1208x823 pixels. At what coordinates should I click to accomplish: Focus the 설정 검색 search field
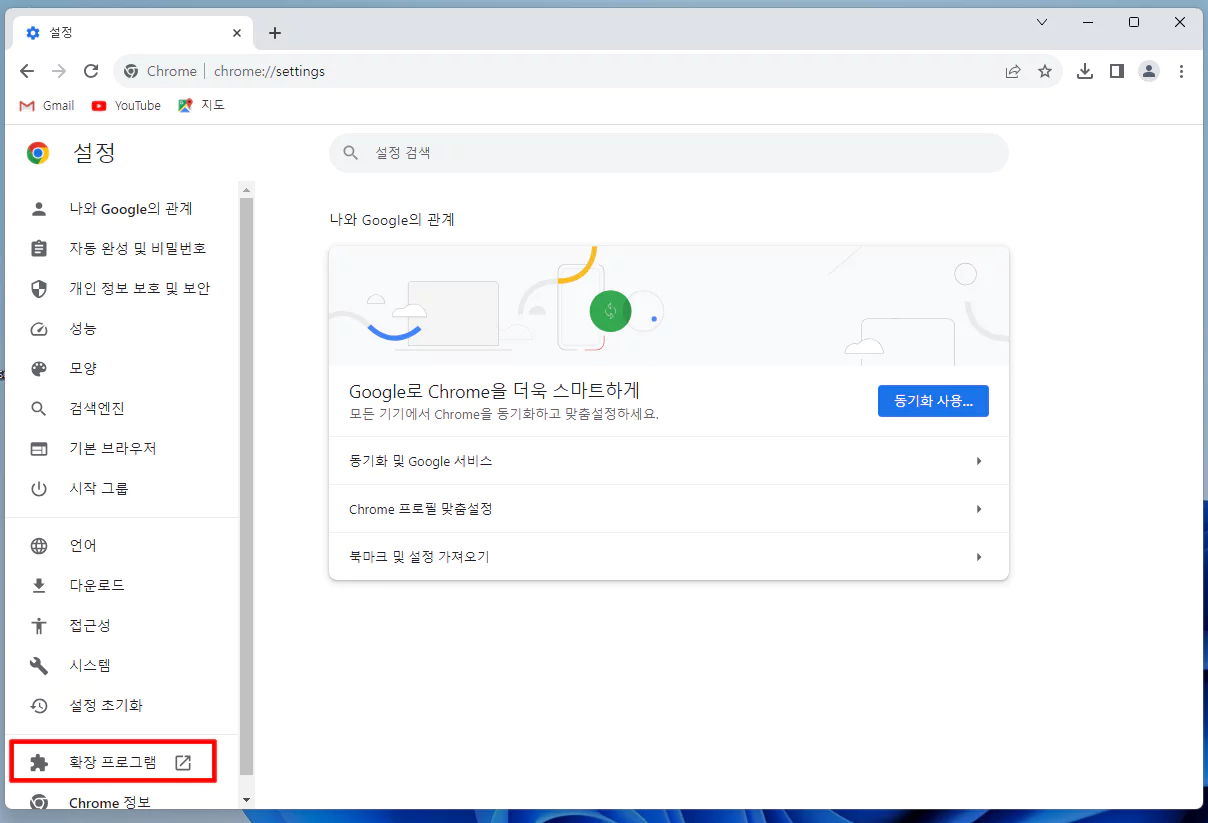click(669, 153)
